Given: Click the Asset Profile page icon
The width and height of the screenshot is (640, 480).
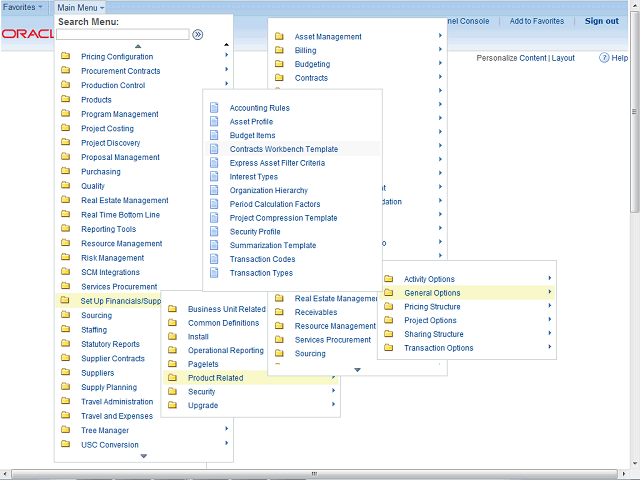Looking at the screenshot, I should click(214, 121).
